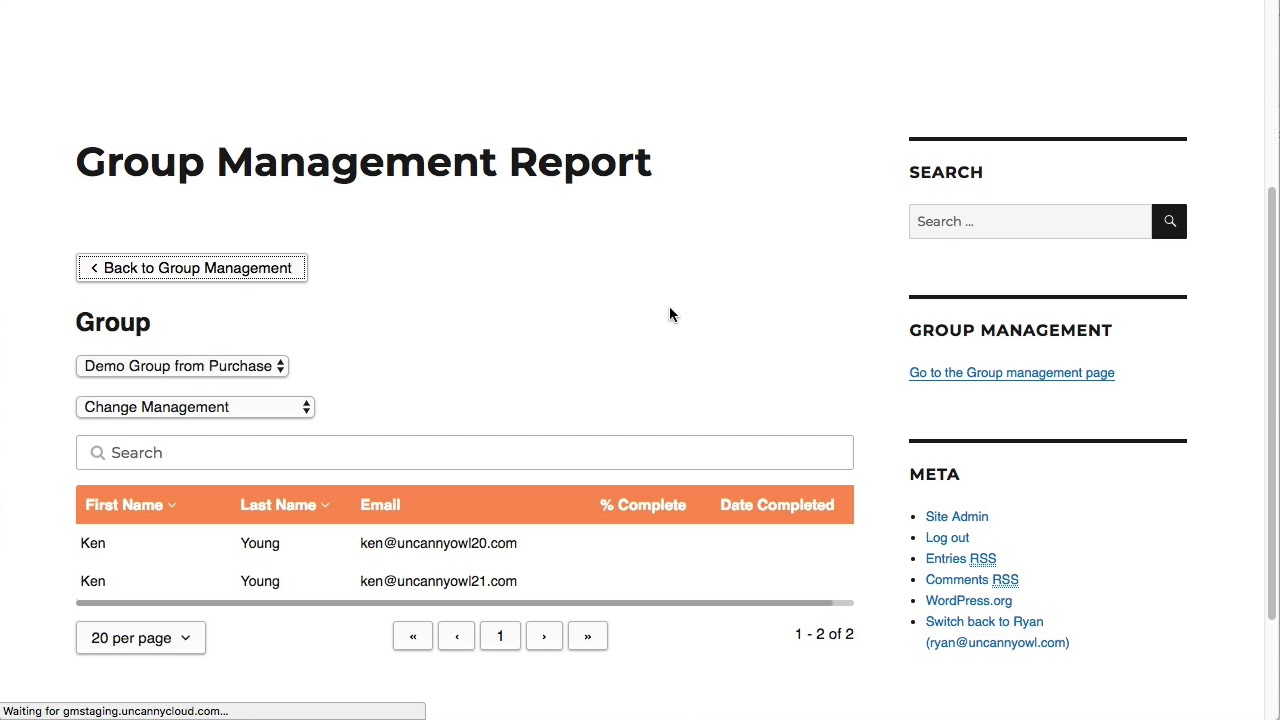The width and height of the screenshot is (1280, 720).
Task: Go to the first page of results
Action: 413,636
